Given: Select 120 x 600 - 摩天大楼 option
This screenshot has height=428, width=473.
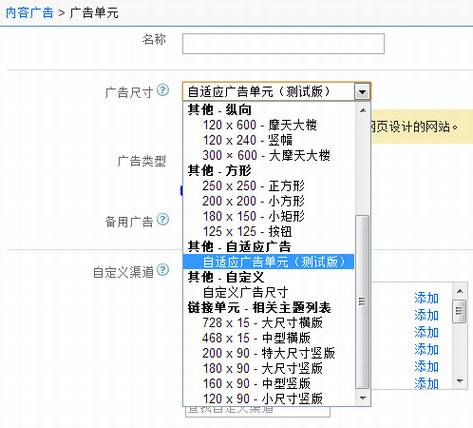Looking at the screenshot, I should pyautogui.click(x=260, y=125).
